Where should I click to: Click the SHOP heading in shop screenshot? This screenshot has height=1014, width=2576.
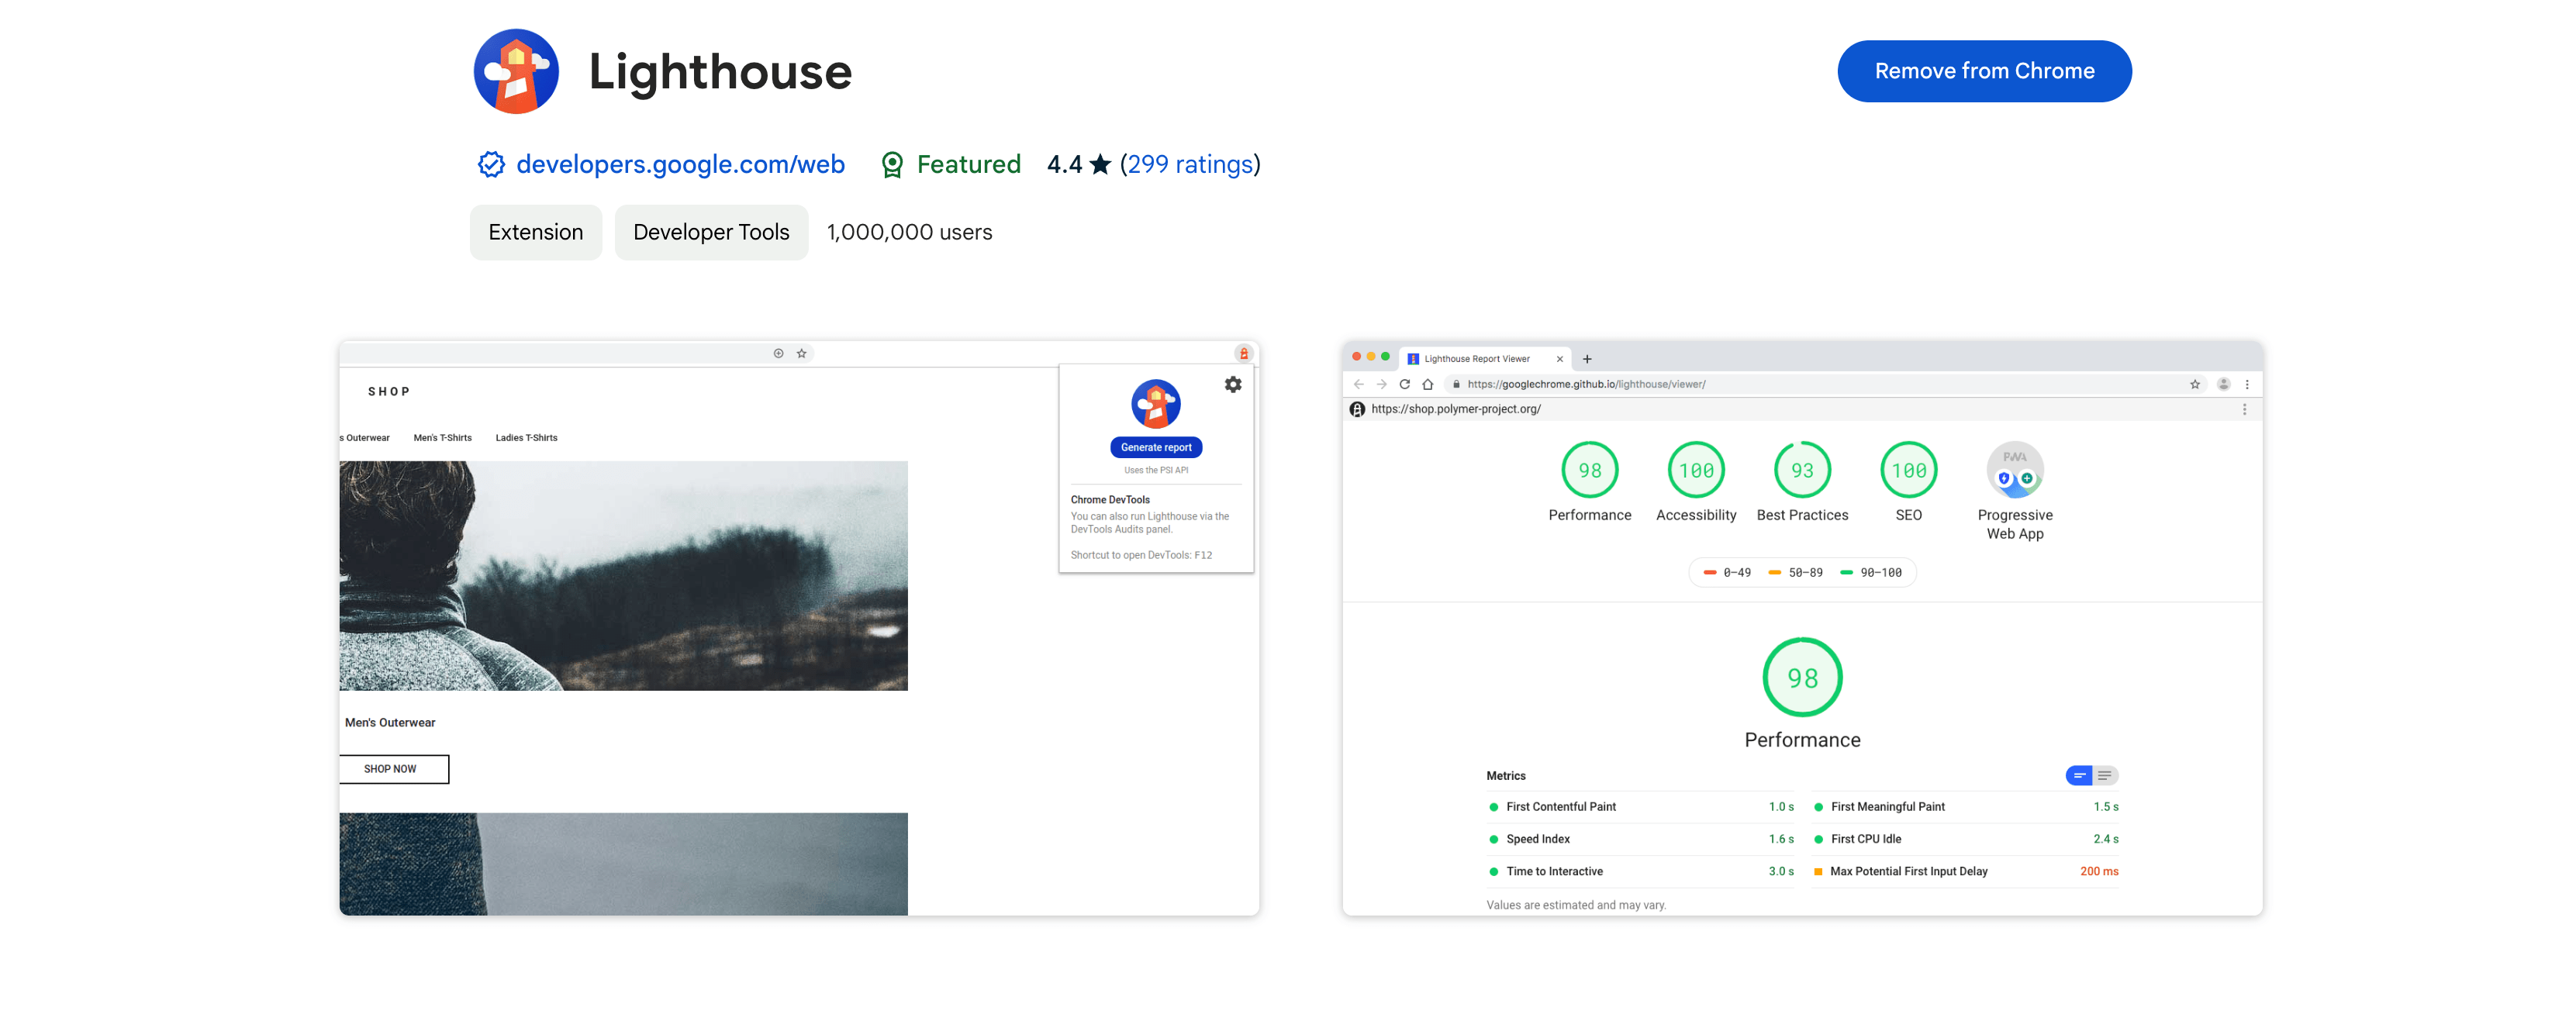point(388,392)
